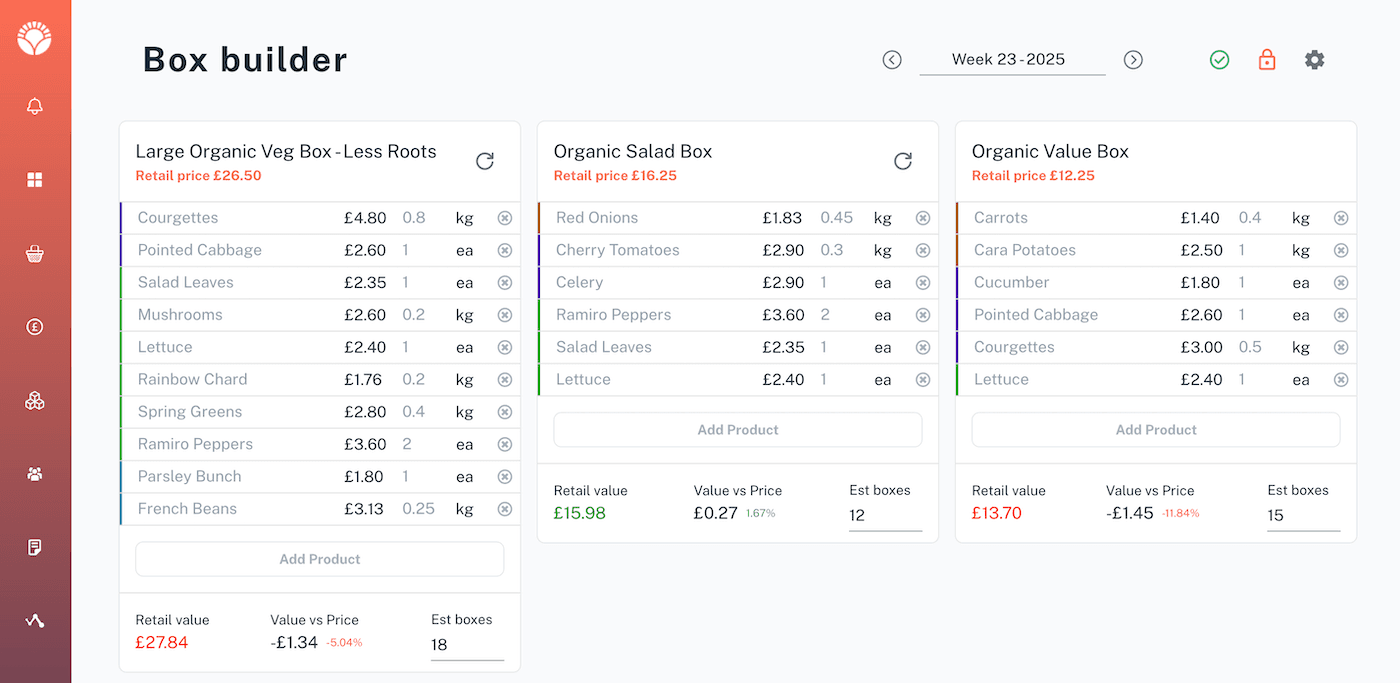
Task: Go to the next week arrow
Action: coord(1133,60)
